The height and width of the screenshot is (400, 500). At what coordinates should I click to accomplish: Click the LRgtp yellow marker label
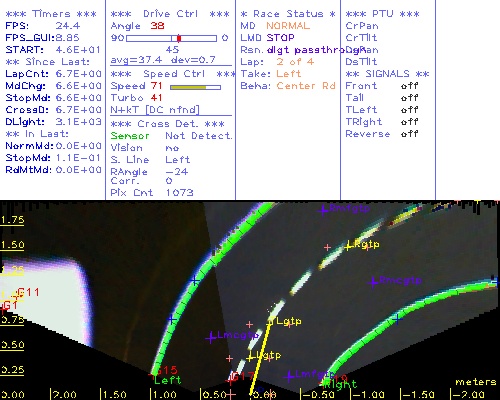[x=366, y=244]
